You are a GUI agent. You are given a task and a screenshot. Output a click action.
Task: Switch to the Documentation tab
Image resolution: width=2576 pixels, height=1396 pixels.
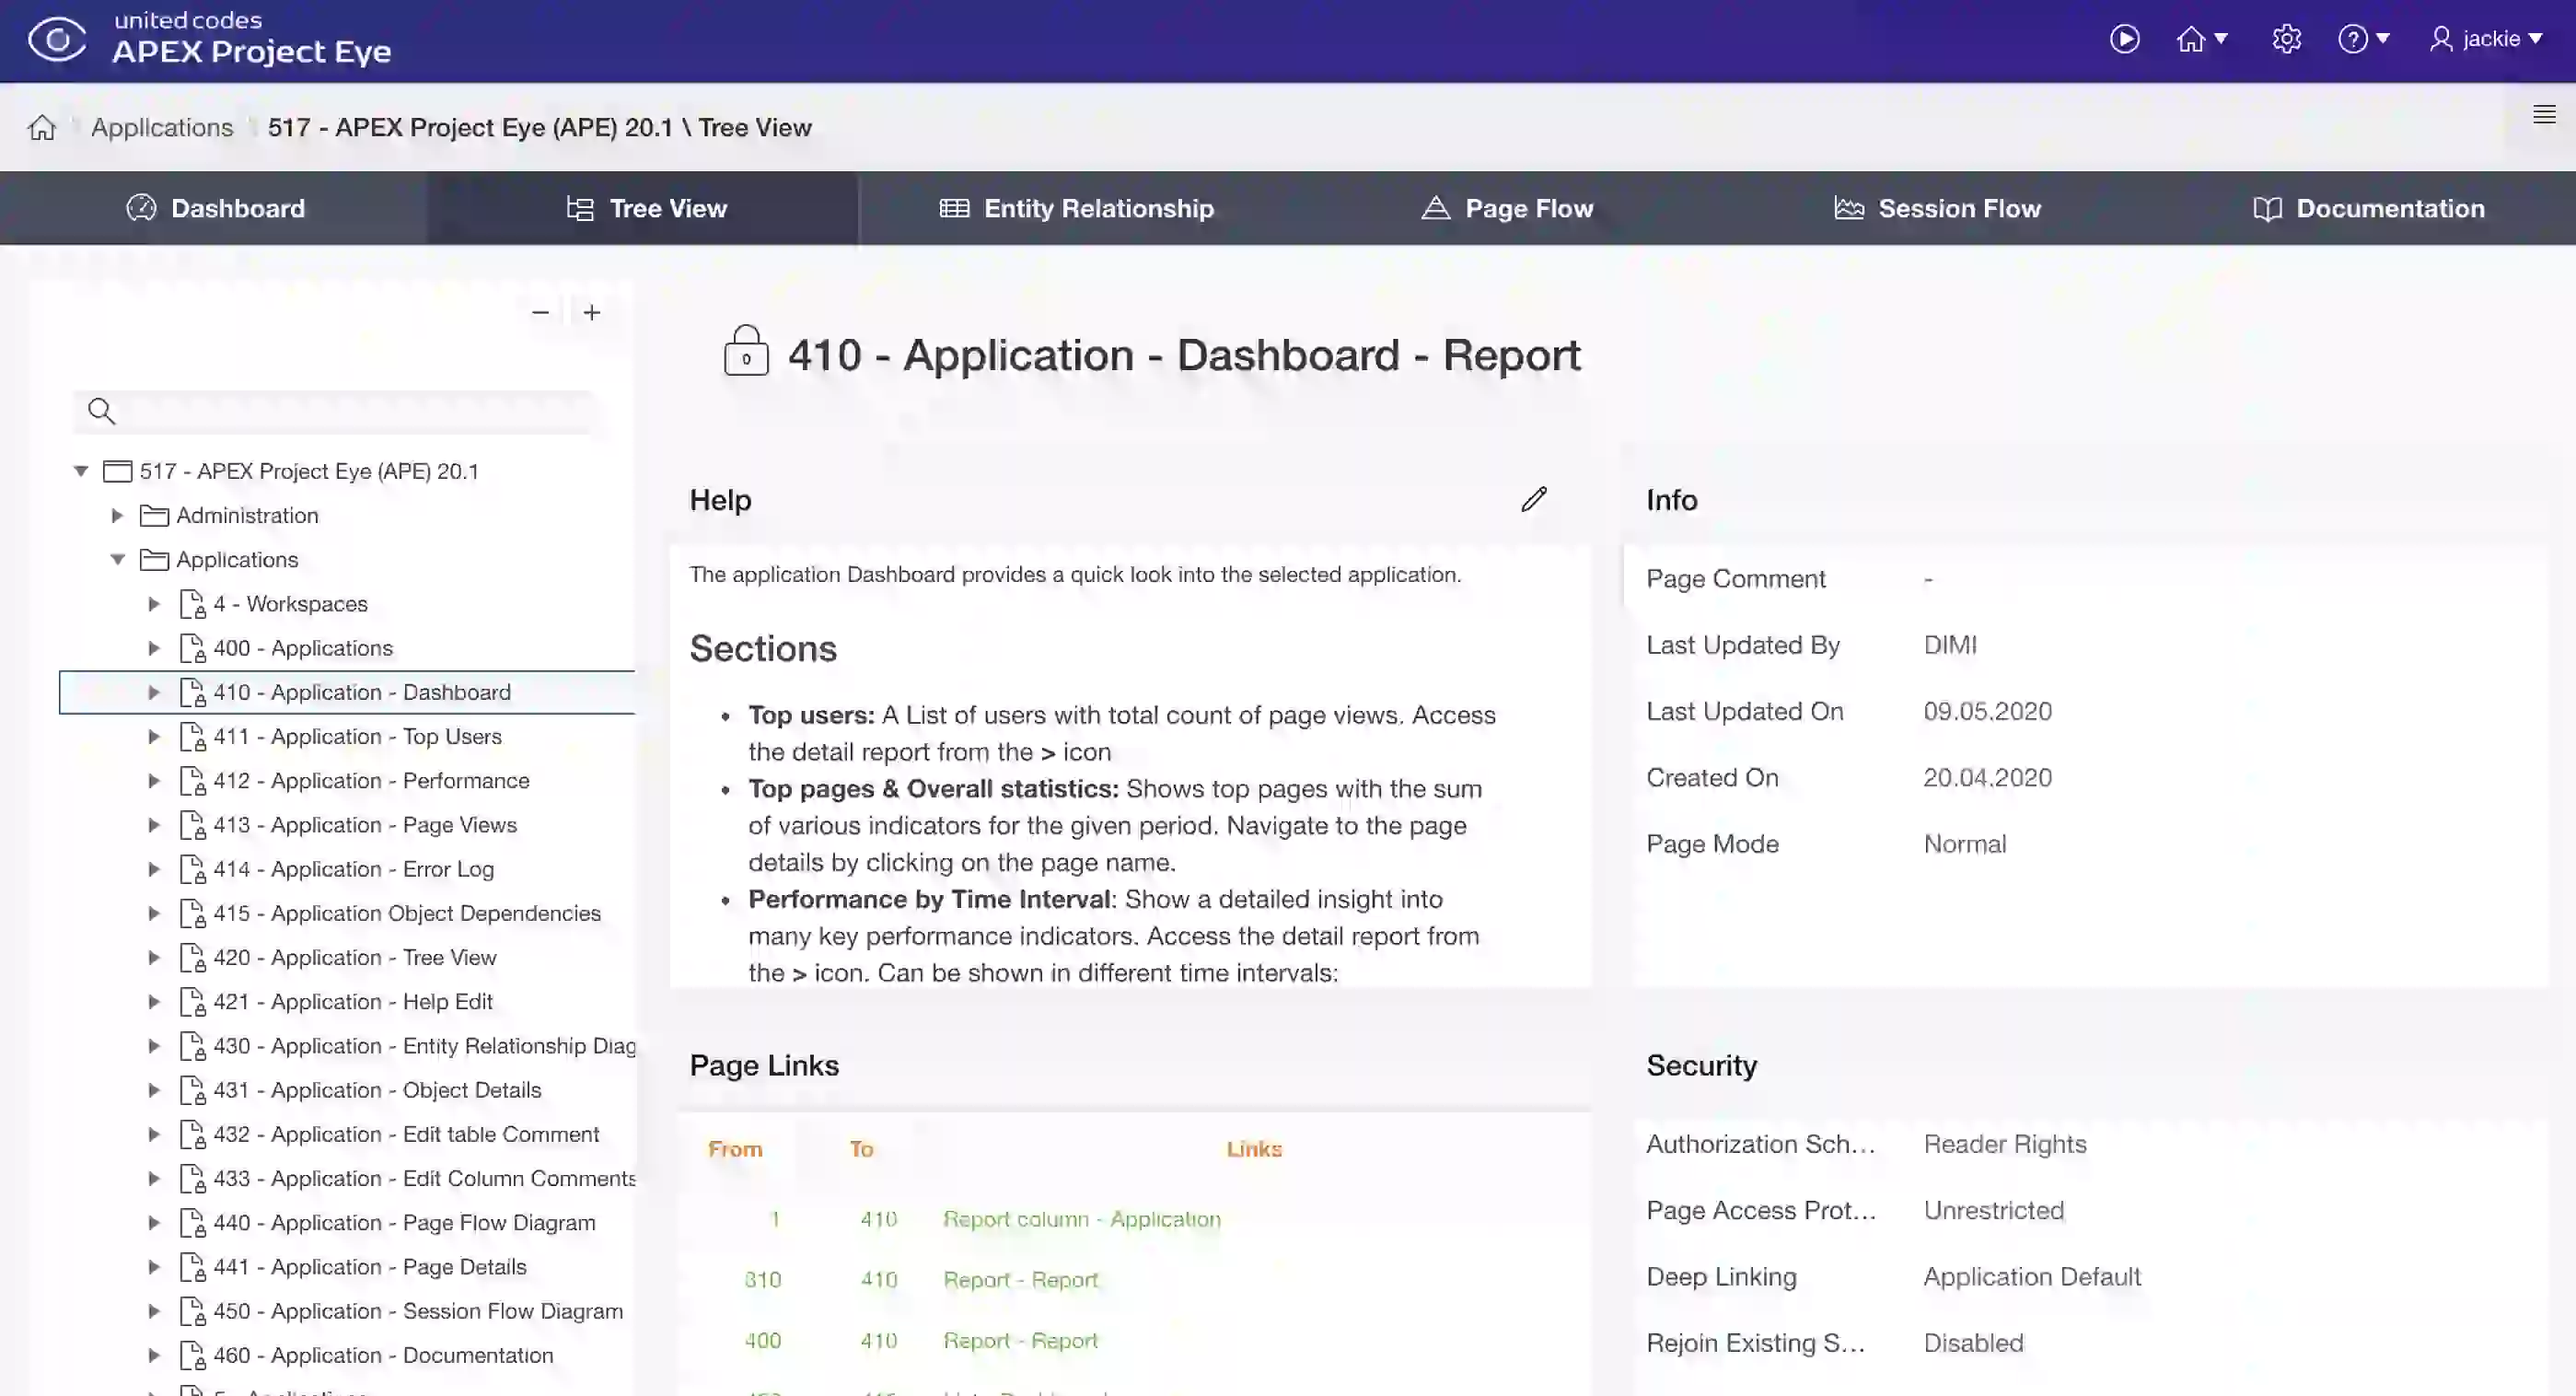(2366, 208)
